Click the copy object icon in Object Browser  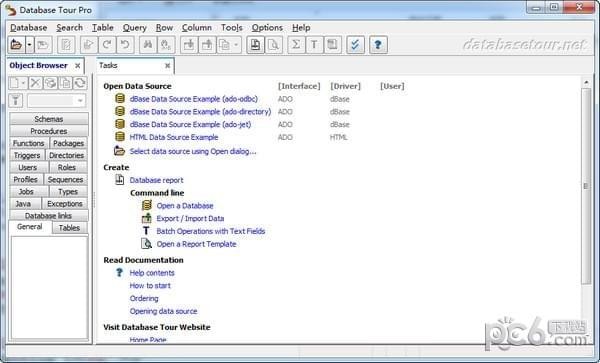[65, 83]
